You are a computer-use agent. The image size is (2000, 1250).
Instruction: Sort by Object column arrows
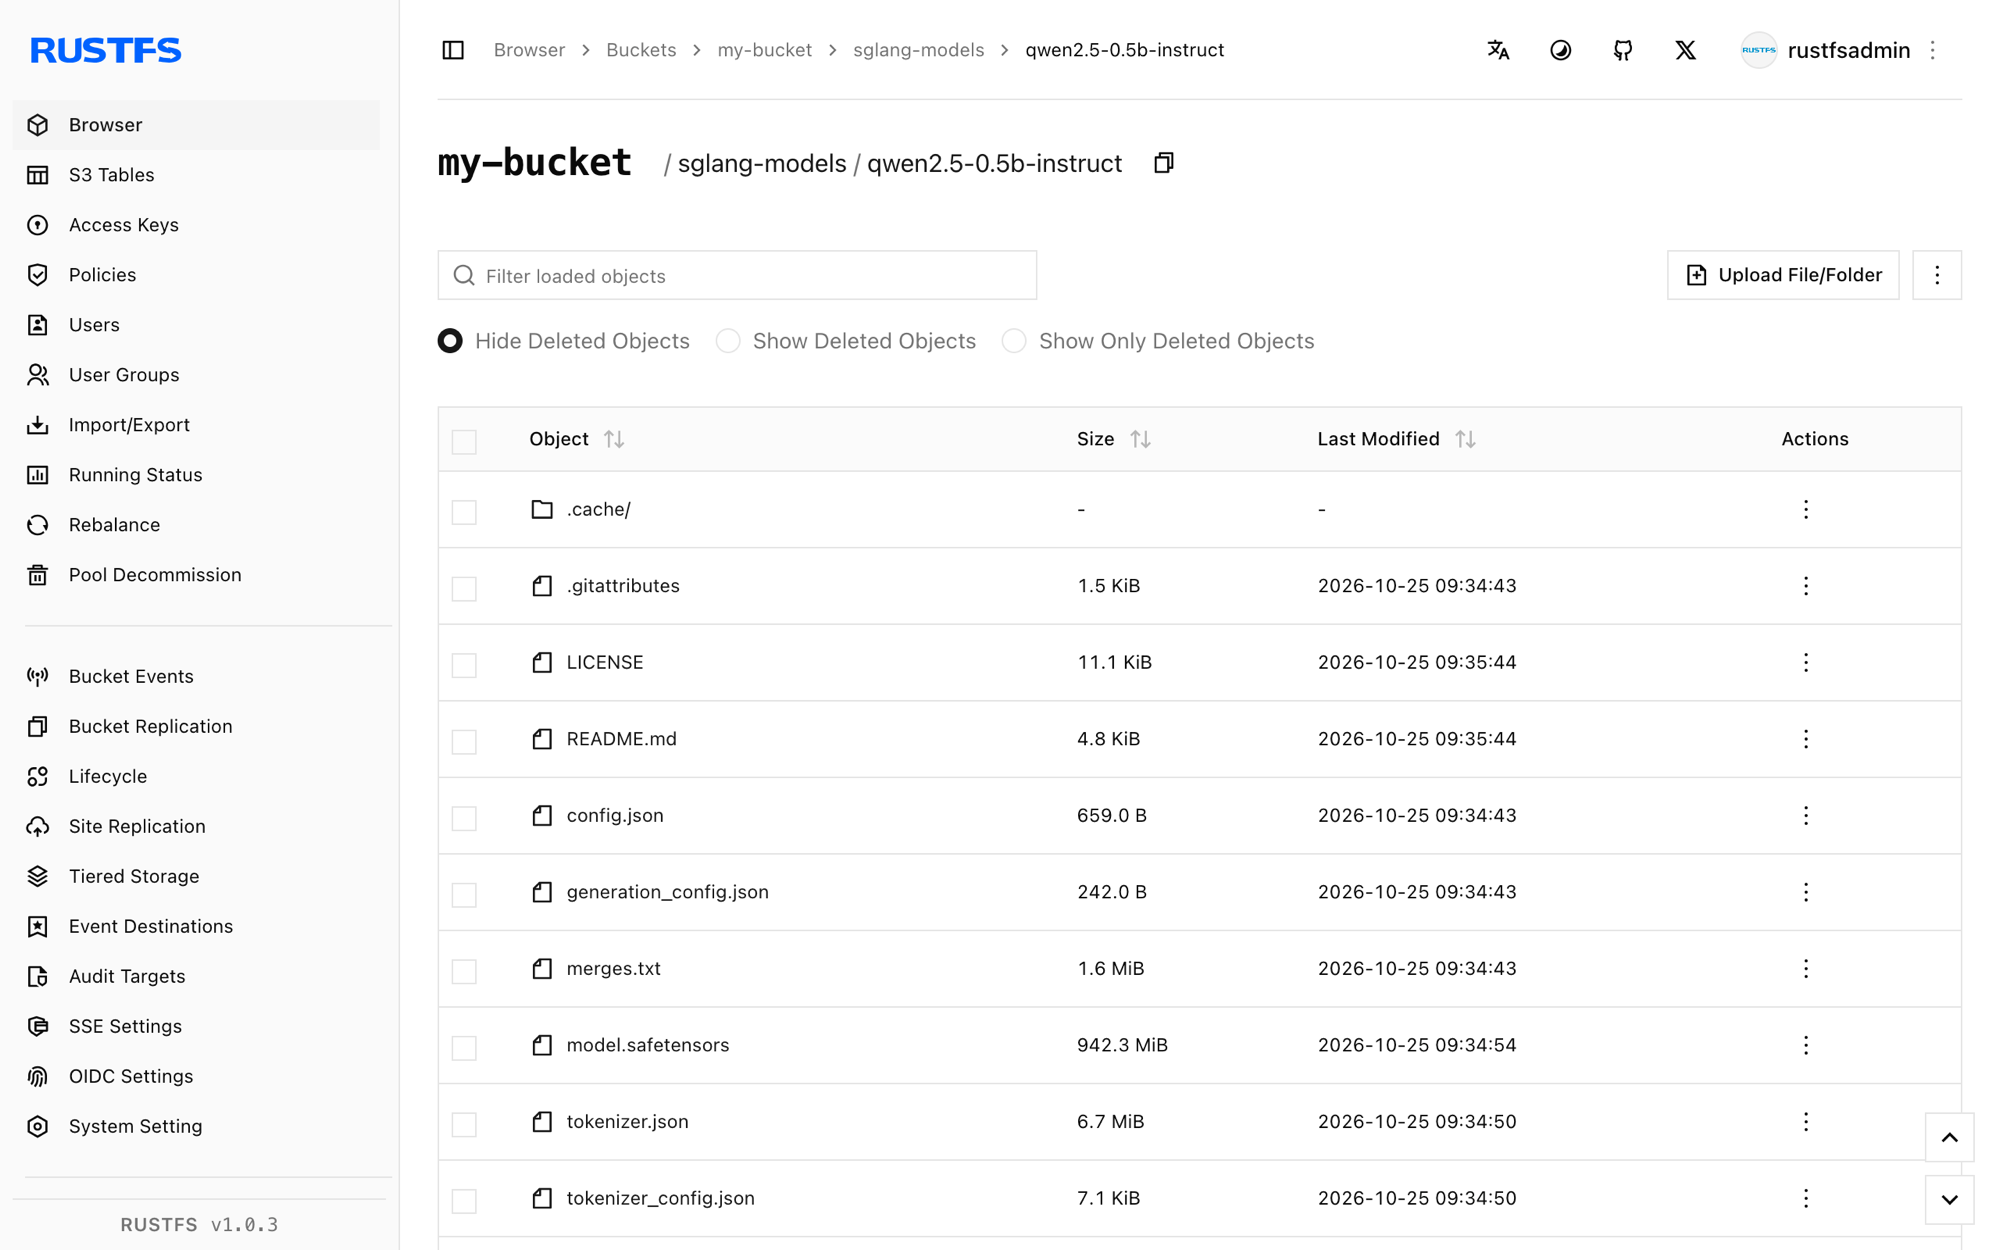[x=614, y=439]
